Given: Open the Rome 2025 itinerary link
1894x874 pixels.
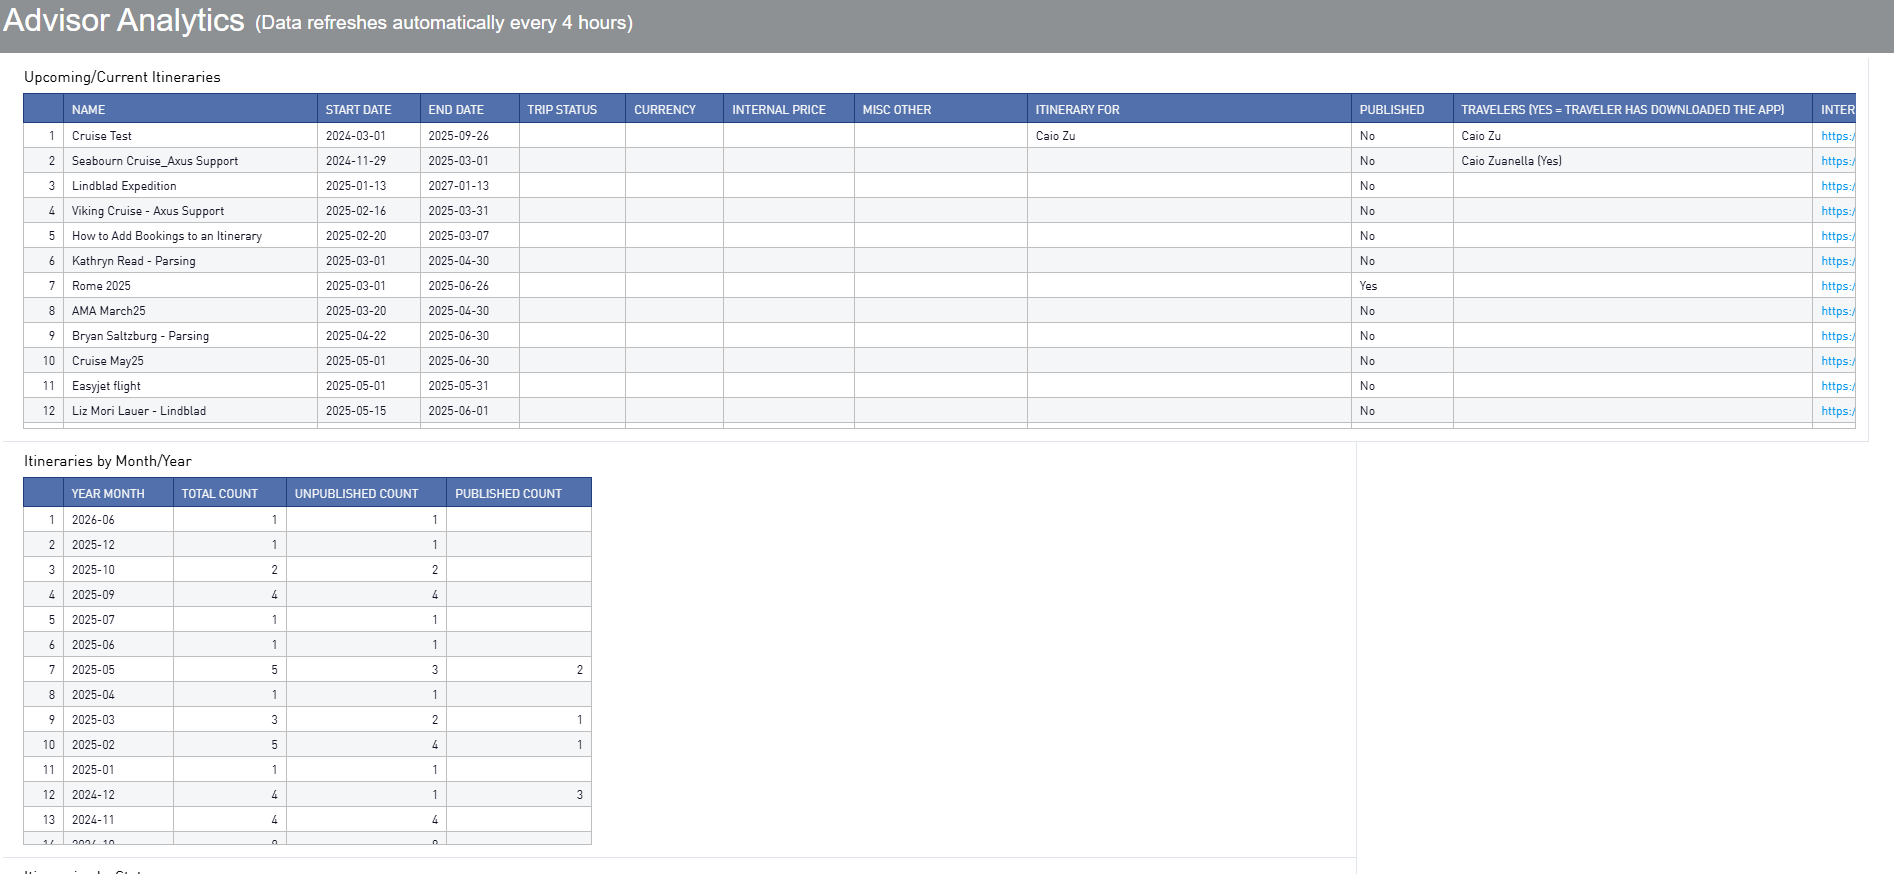Looking at the screenshot, I should (x=1837, y=286).
